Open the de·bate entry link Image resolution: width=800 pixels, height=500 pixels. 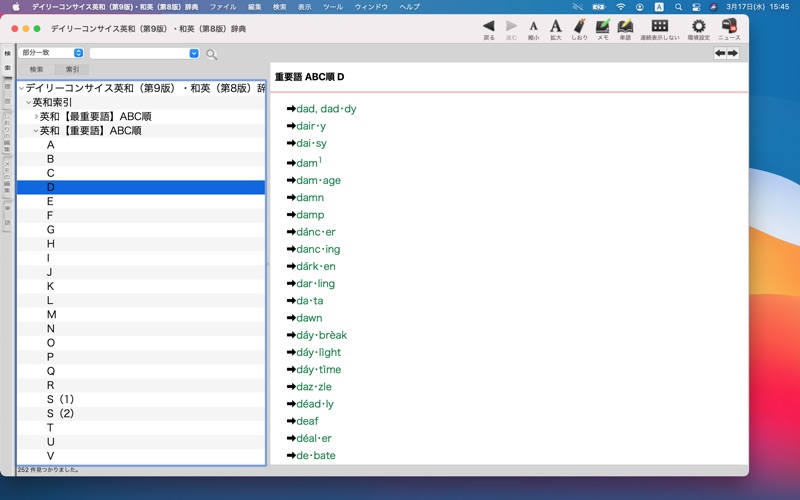pyautogui.click(x=316, y=456)
